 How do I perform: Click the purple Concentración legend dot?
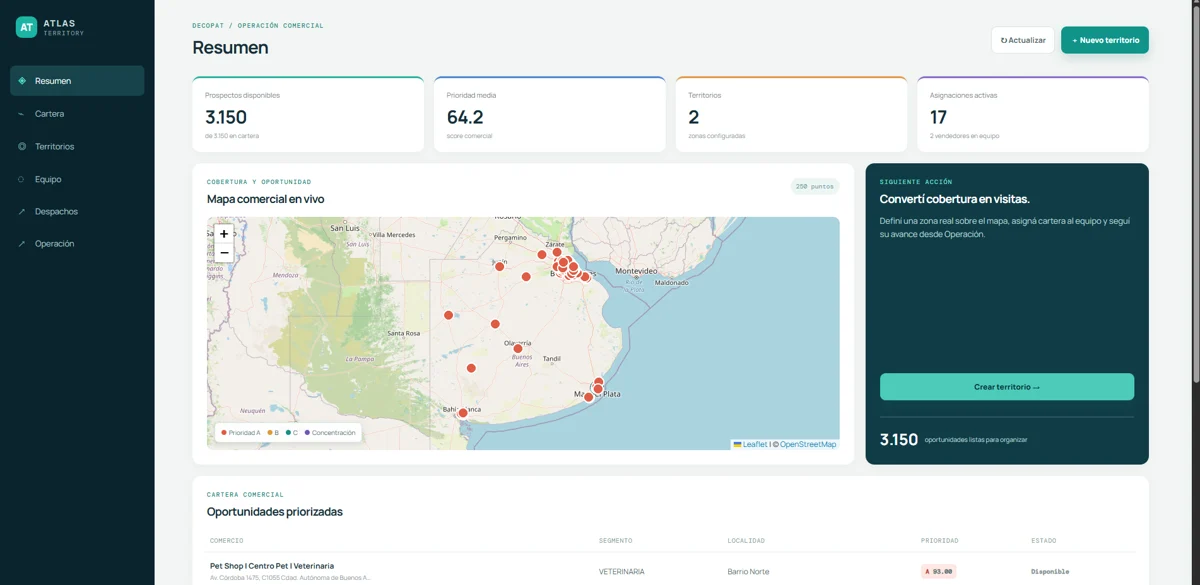tap(307, 433)
